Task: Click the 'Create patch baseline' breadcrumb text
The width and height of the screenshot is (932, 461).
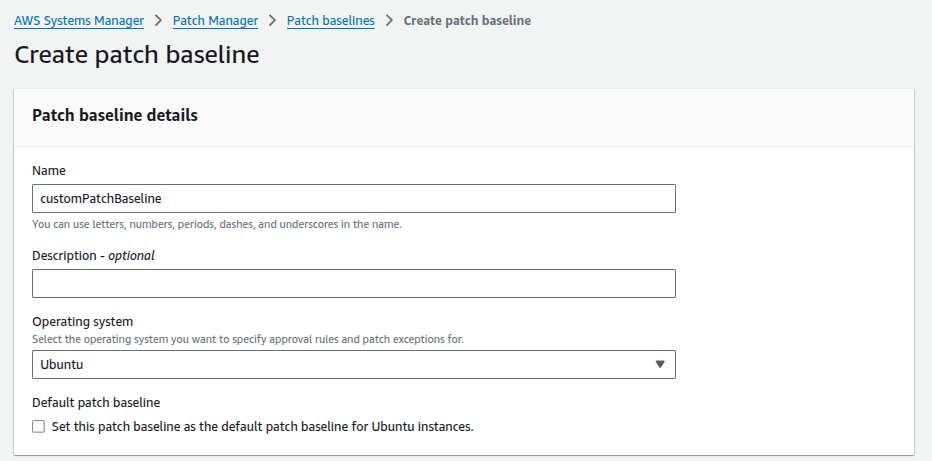Action: pyautogui.click(x=467, y=21)
